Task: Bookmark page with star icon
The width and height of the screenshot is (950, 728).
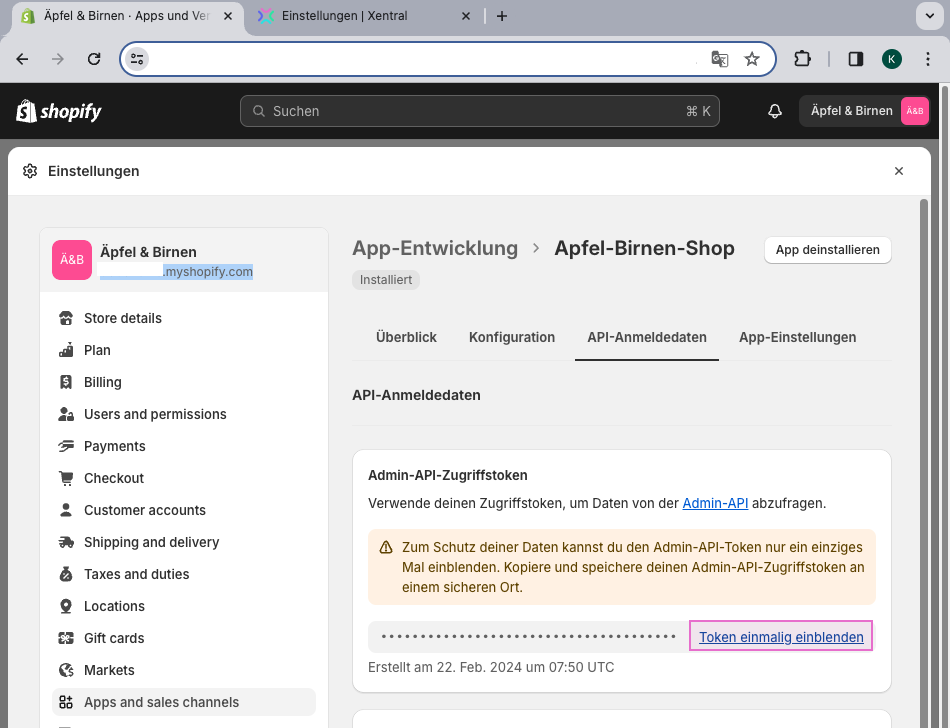Action: pos(752,59)
